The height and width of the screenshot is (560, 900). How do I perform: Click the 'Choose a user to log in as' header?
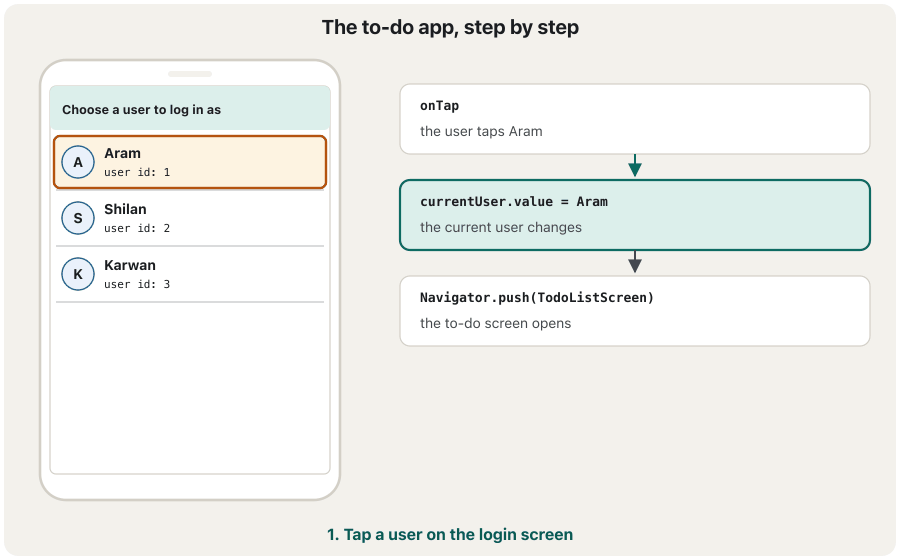(x=190, y=108)
